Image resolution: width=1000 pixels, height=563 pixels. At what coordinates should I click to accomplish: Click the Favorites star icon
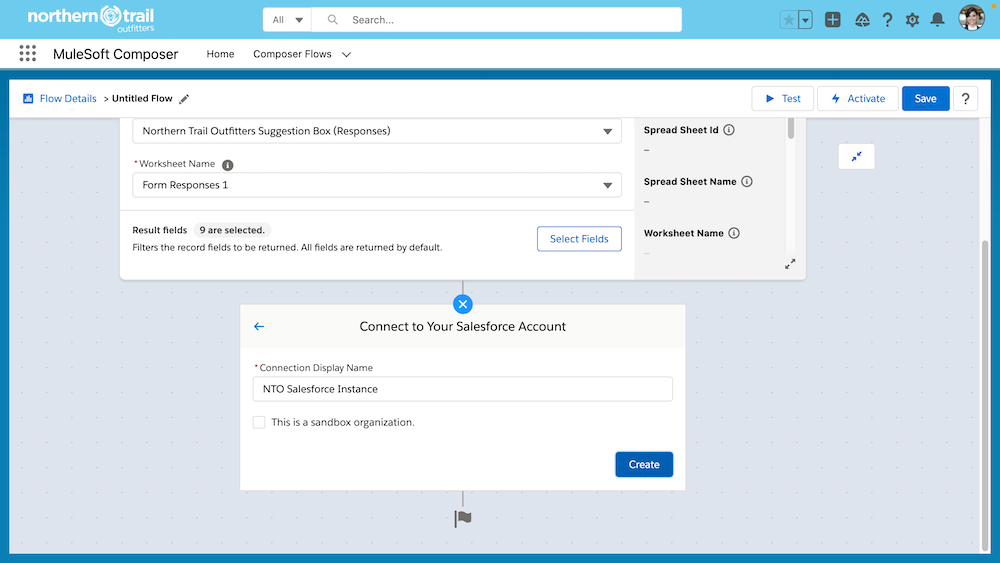click(x=789, y=20)
